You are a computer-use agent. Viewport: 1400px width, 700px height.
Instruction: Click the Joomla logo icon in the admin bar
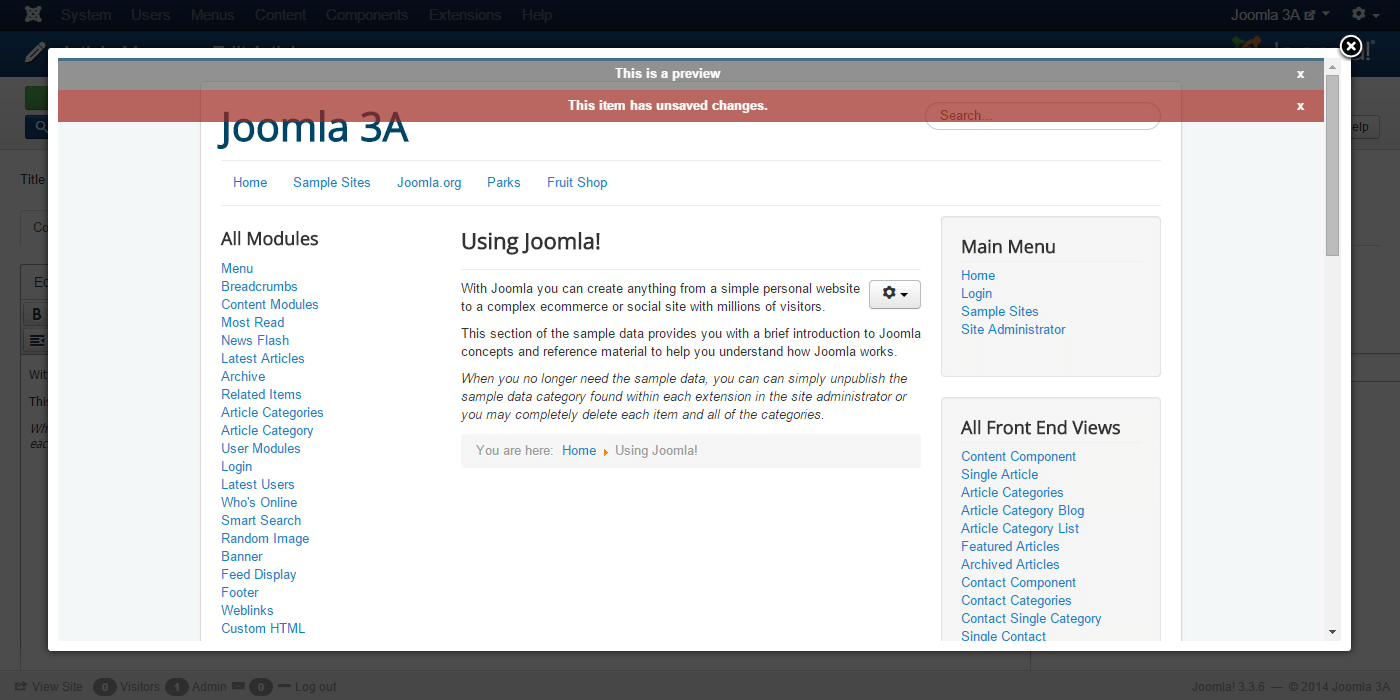(33, 15)
